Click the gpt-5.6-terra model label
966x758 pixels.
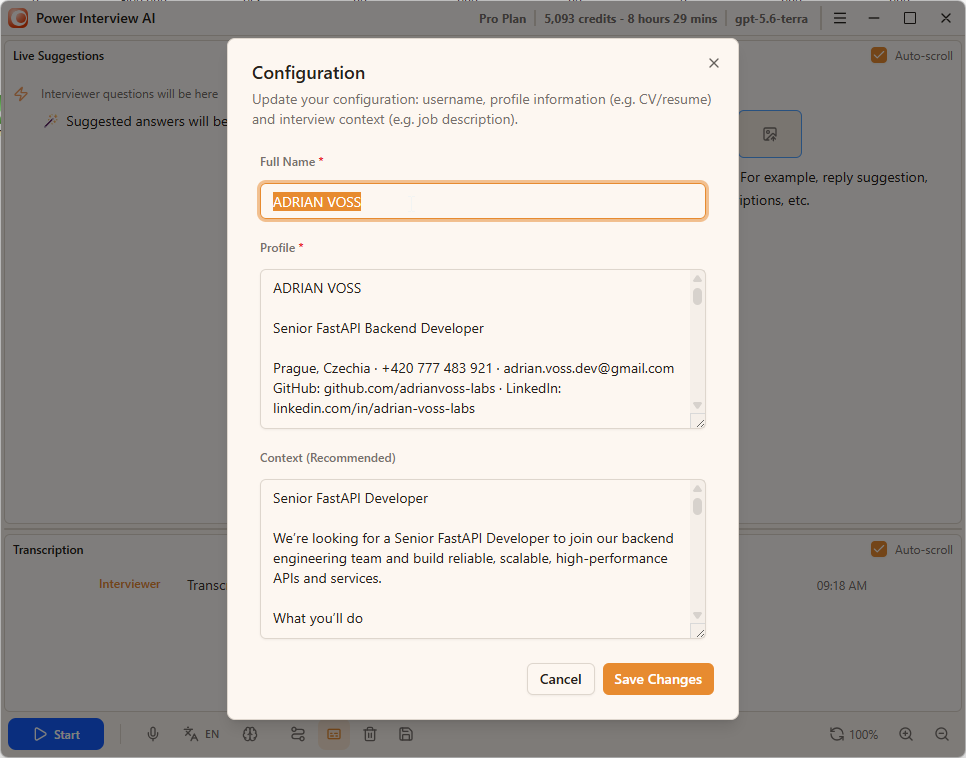tap(771, 18)
